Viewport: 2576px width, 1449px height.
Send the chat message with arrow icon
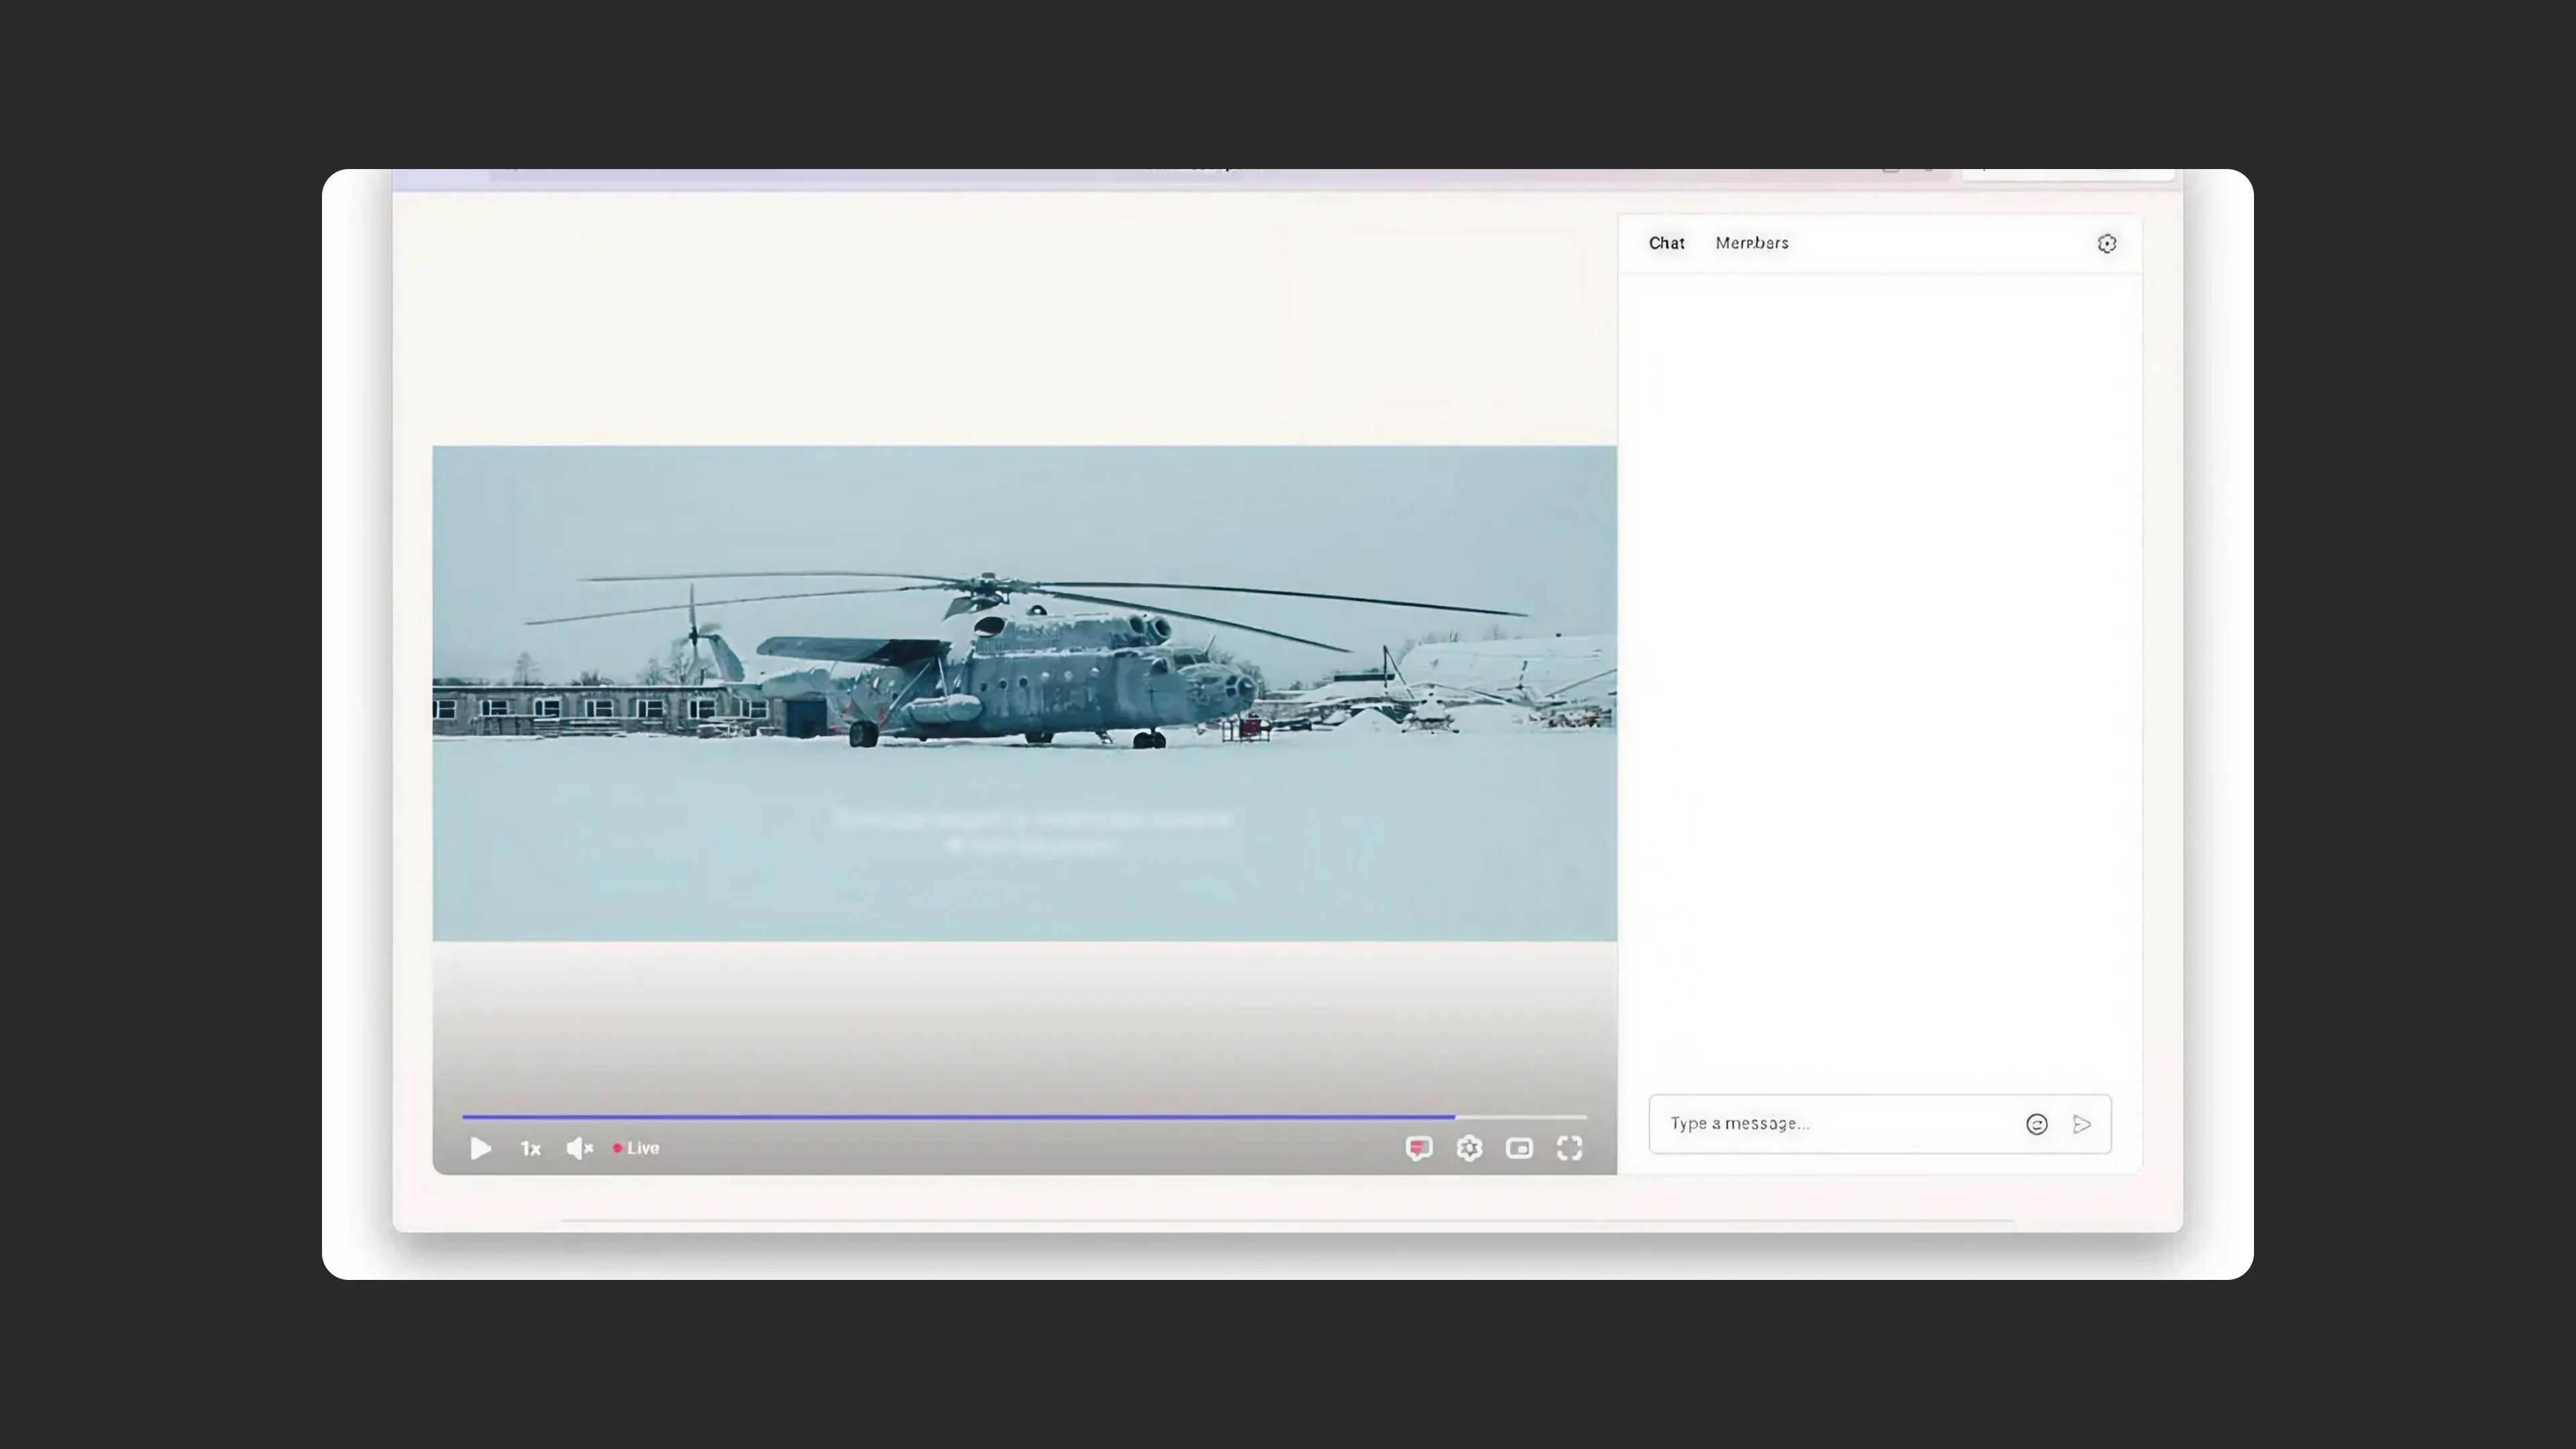2082,1124
